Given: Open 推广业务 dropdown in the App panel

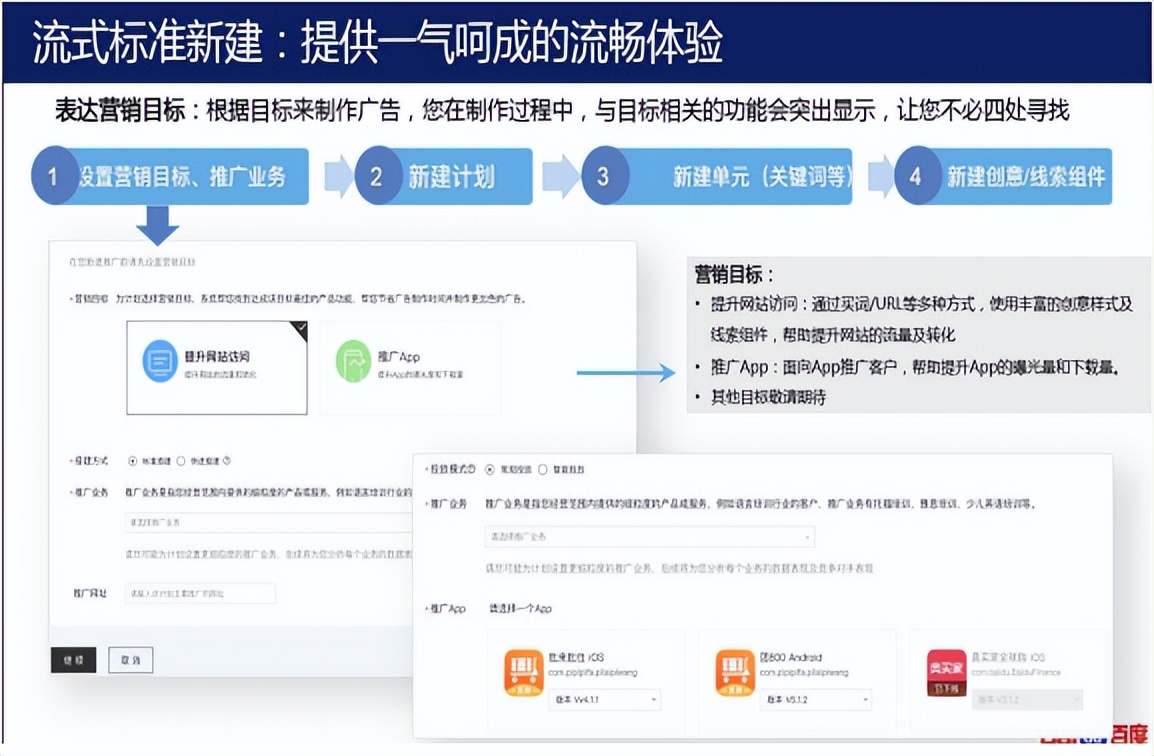Looking at the screenshot, I should pos(650,537).
